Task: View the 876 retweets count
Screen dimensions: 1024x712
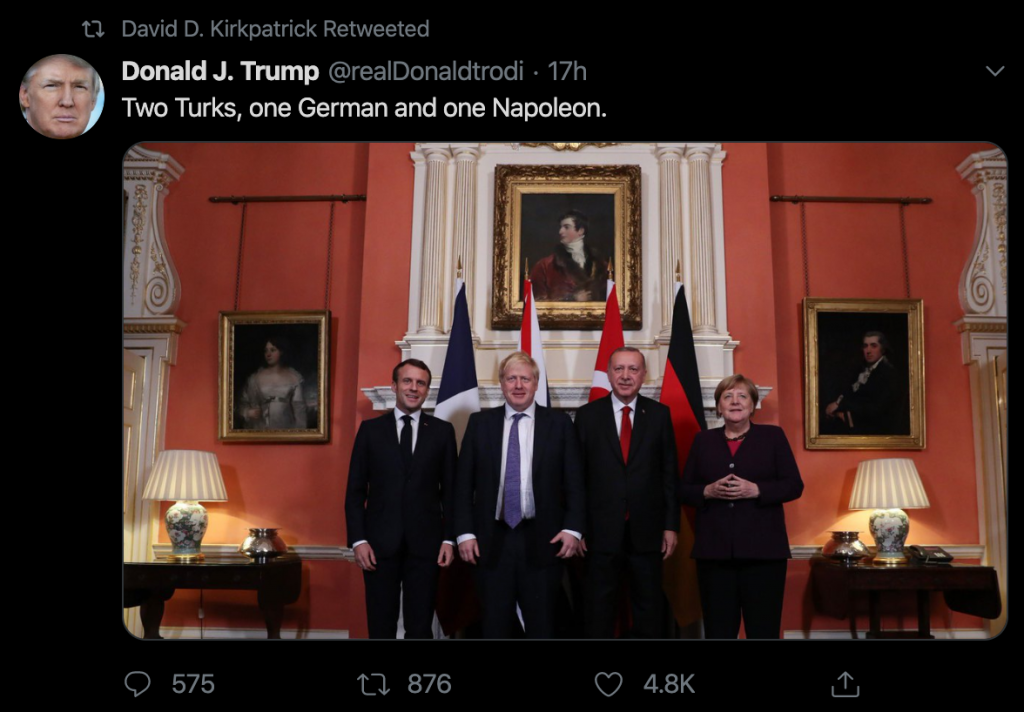Action: 429,684
